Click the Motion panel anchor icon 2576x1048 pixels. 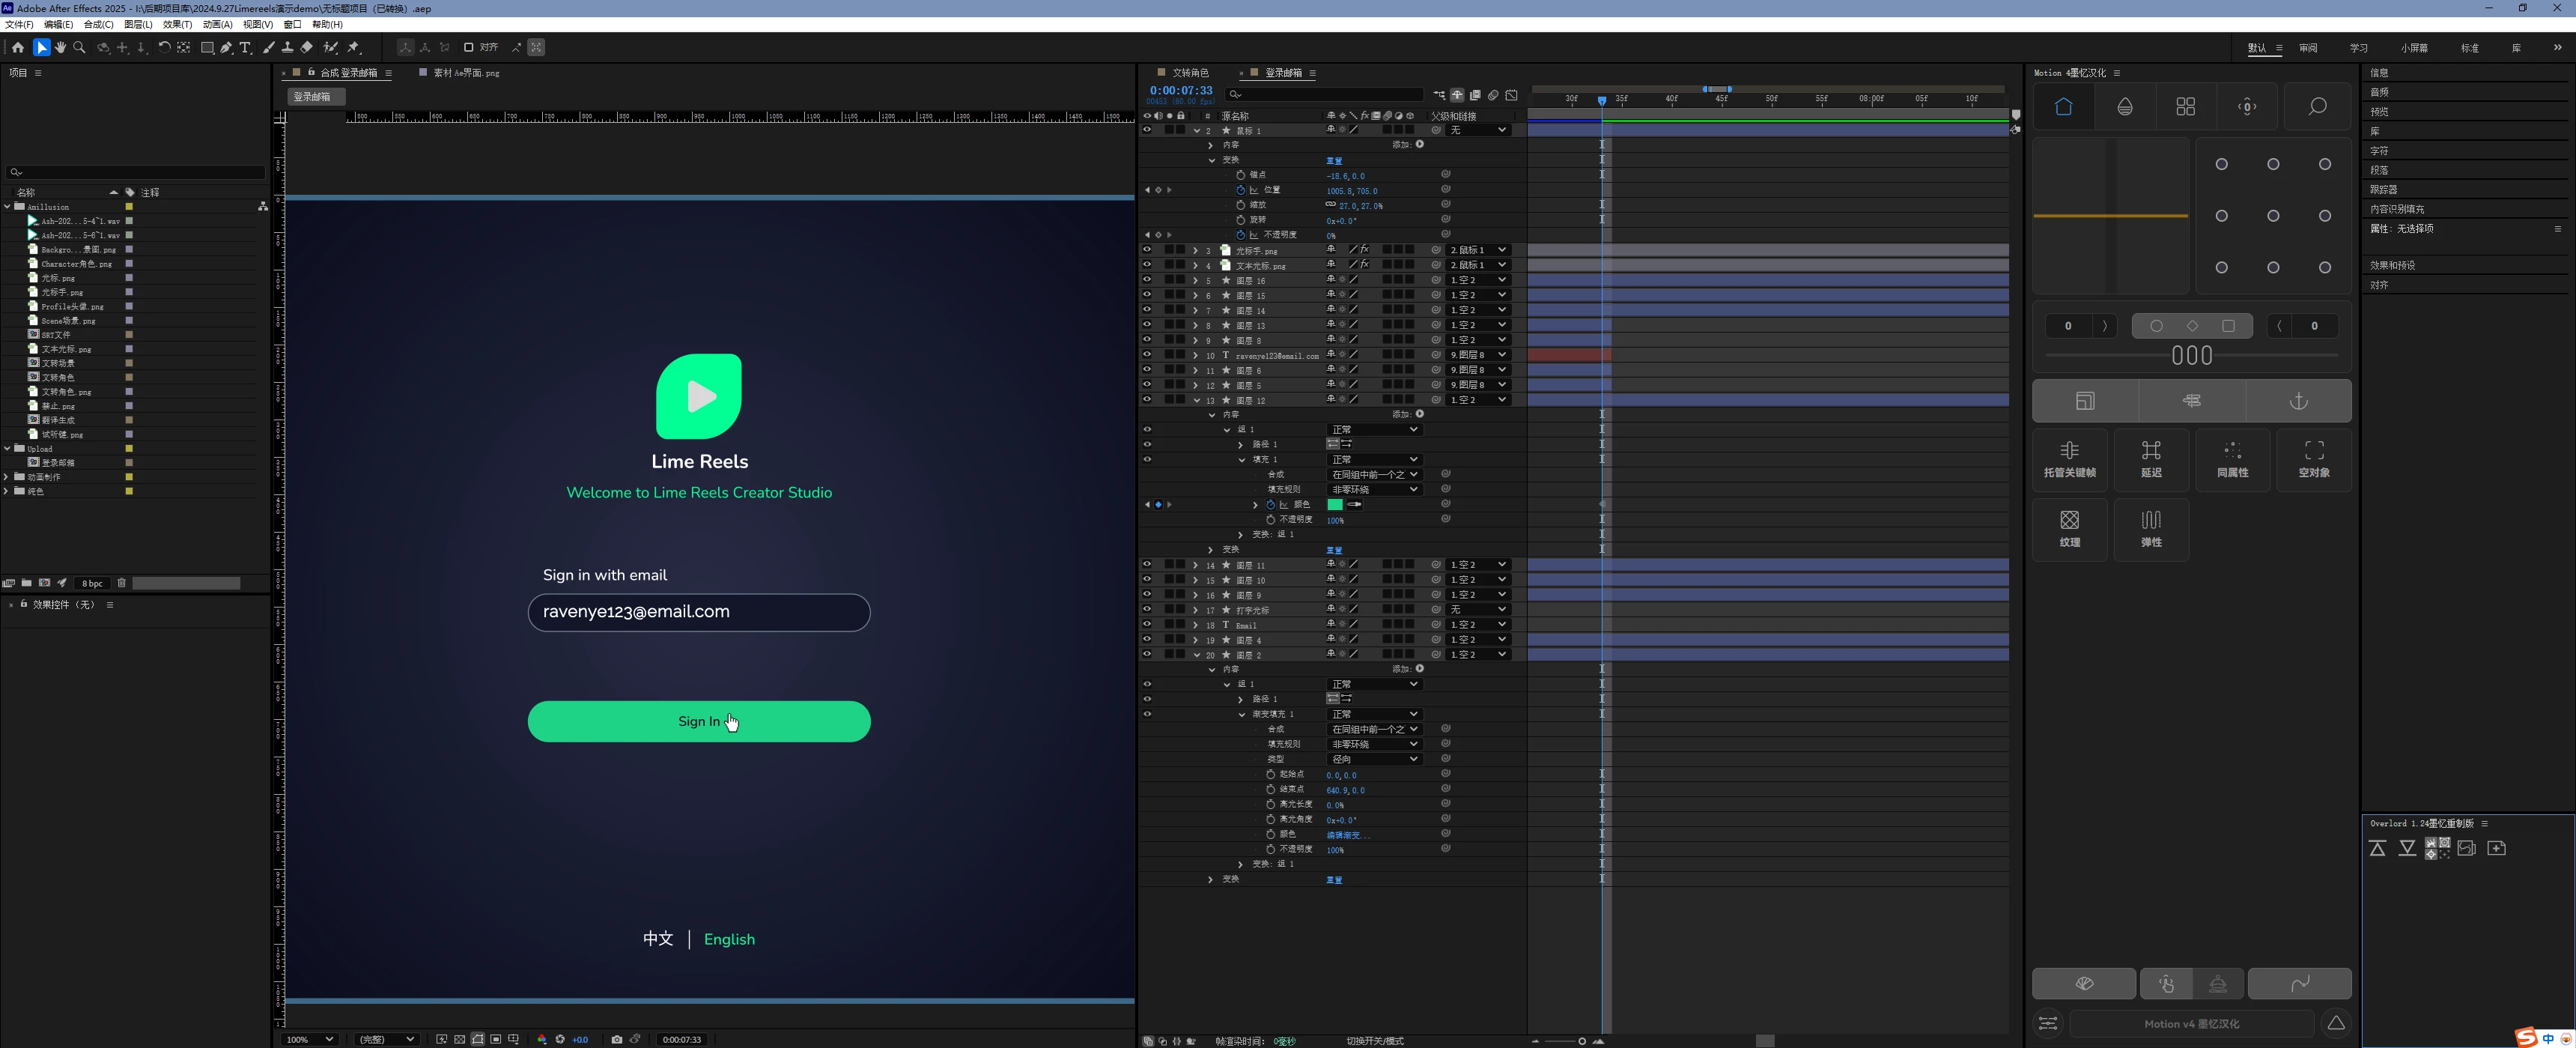2298,401
